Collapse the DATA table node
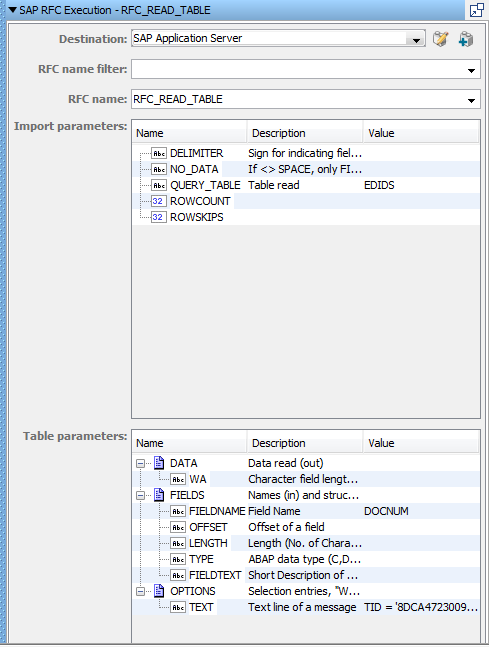This screenshot has width=489, height=647. [140, 463]
